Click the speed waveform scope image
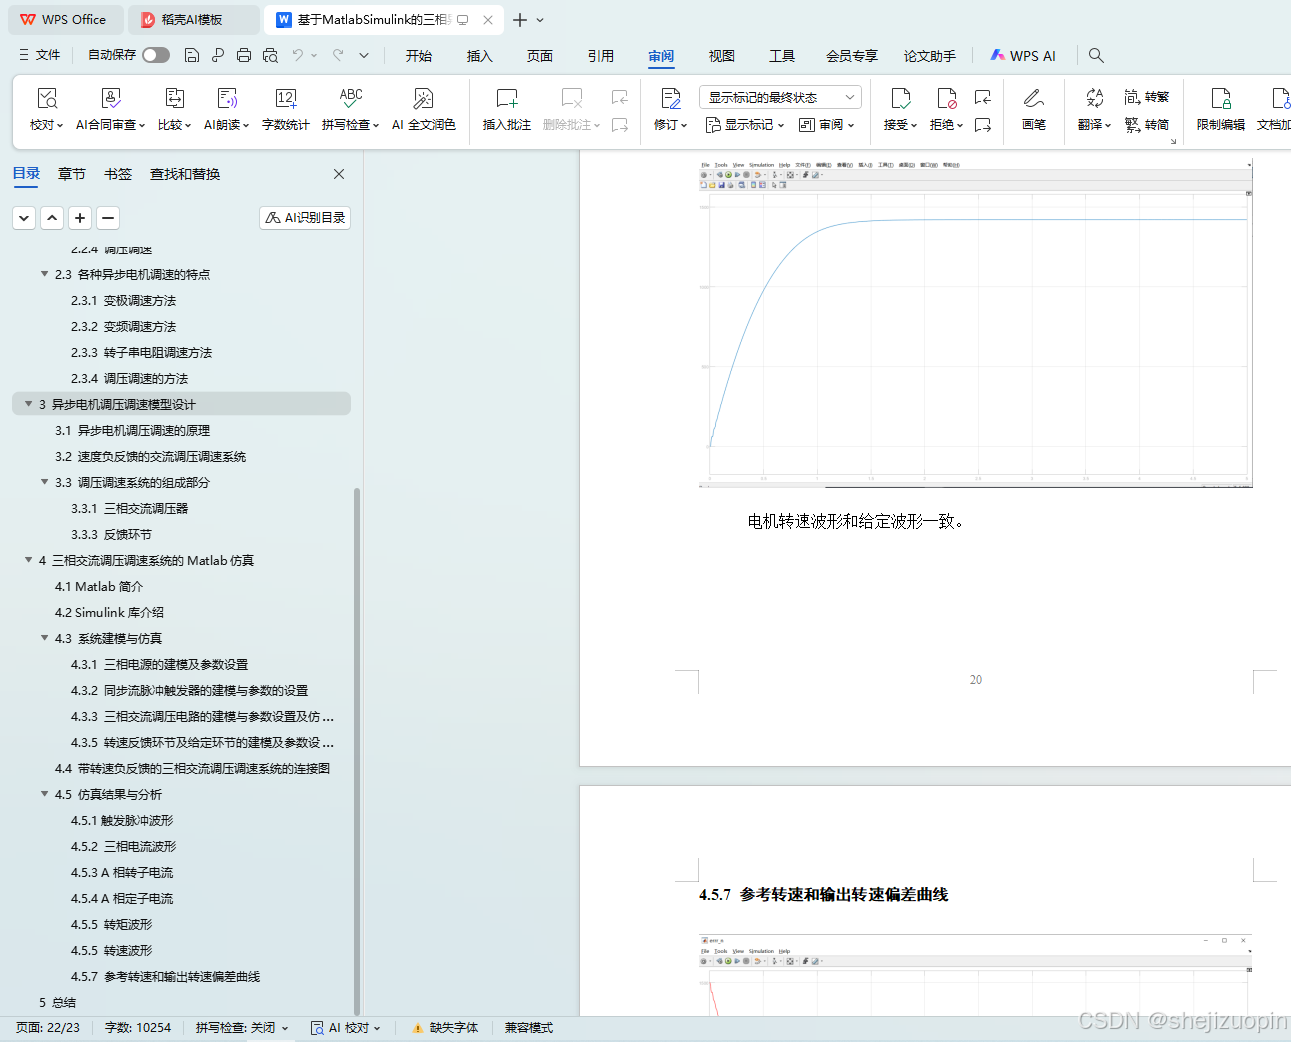The image size is (1291, 1042). (975, 324)
